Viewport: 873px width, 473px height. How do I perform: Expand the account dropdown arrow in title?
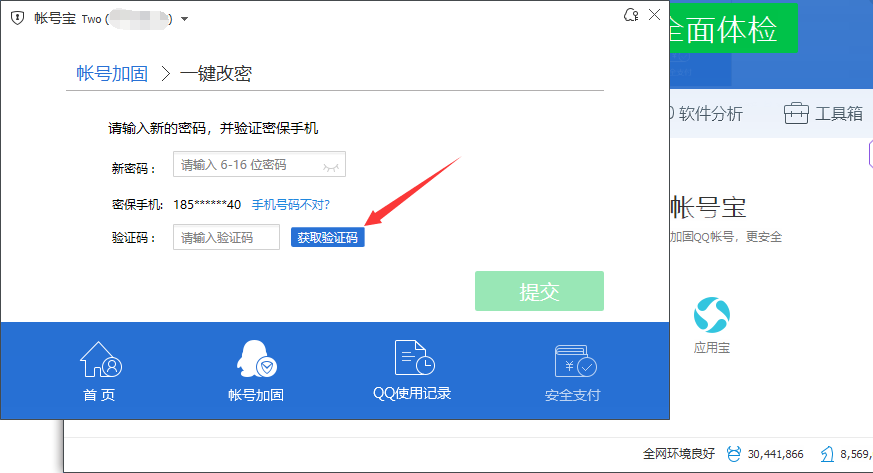pos(184,19)
